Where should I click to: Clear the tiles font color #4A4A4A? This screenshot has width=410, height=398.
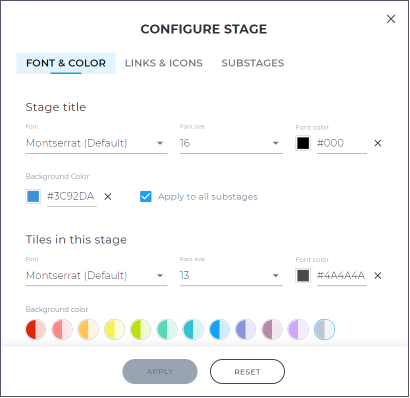(378, 276)
